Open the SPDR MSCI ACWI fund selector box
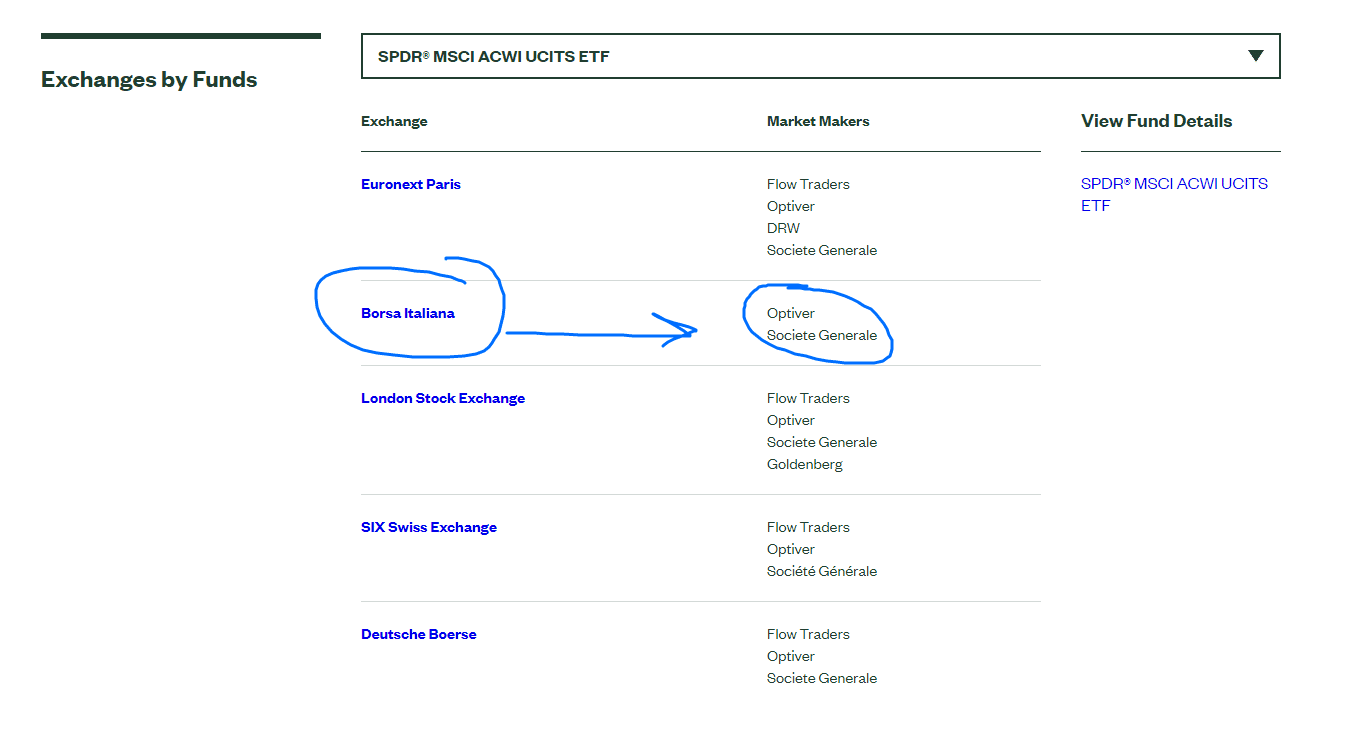 click(x=800, y=56)
